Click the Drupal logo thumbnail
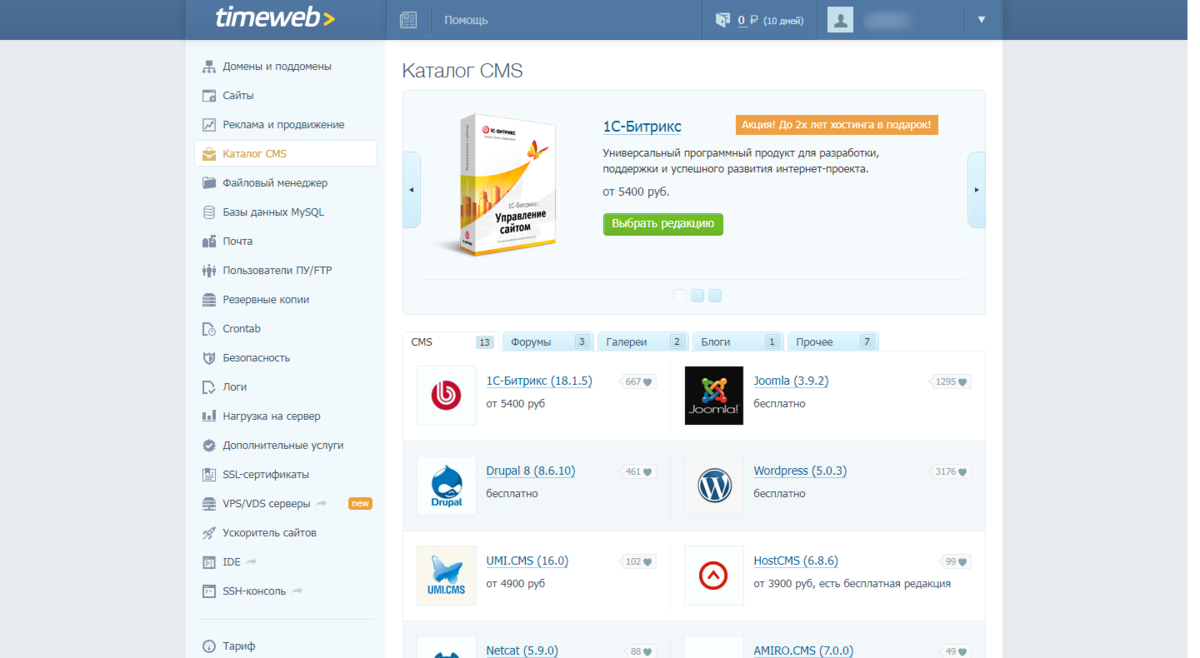 [x=446, y=486]
